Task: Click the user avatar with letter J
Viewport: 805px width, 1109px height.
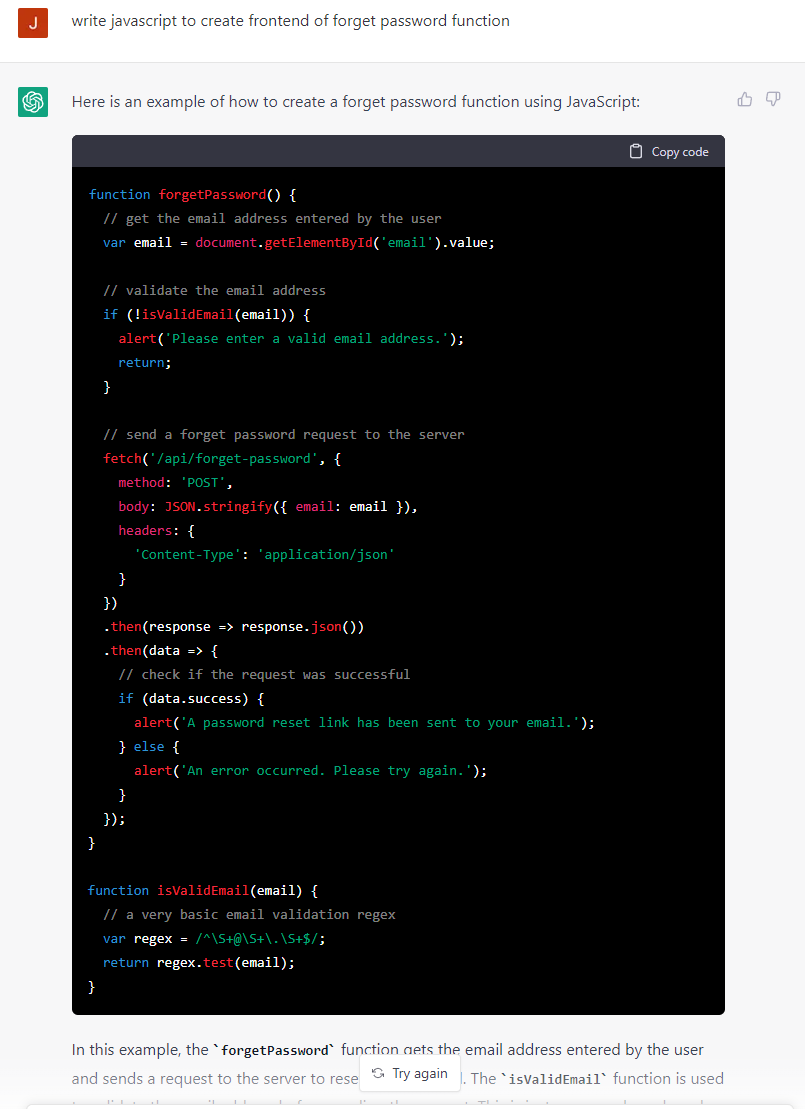Action: pyautogui.click(x=33, y=23)
